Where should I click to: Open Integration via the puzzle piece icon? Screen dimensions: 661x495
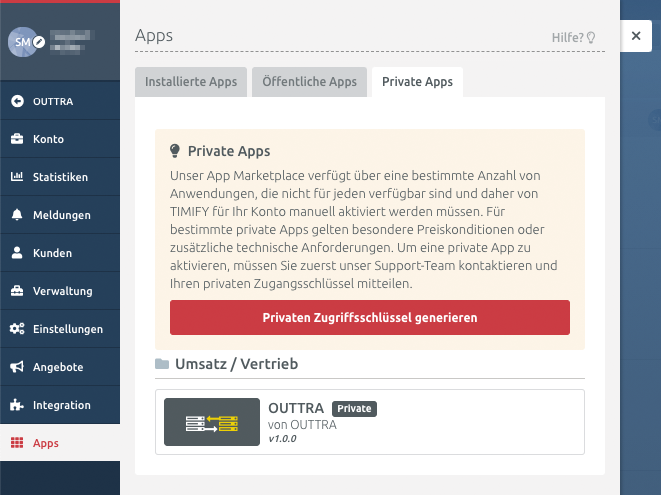17,404
